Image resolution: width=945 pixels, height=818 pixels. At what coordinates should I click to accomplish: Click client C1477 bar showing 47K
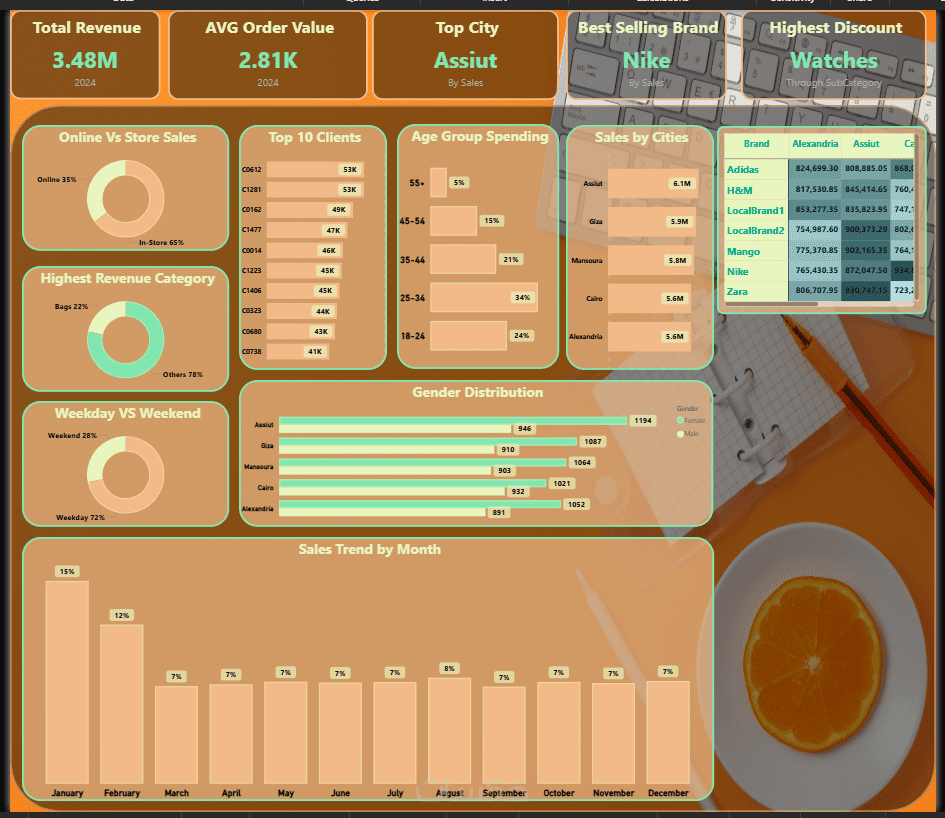tap(307, 230)
